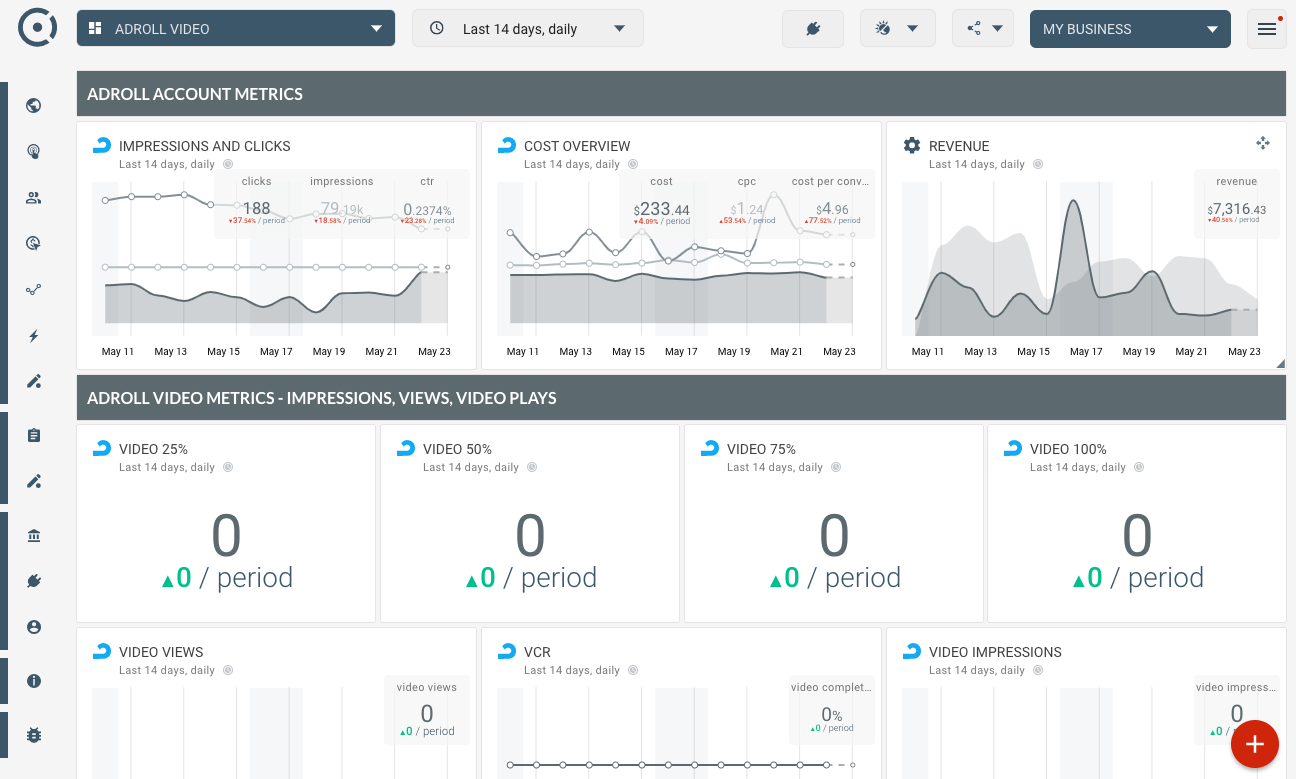Click the impressions value 79.19k
Viewport: 1296px width, 779px height.
[341, 209]
